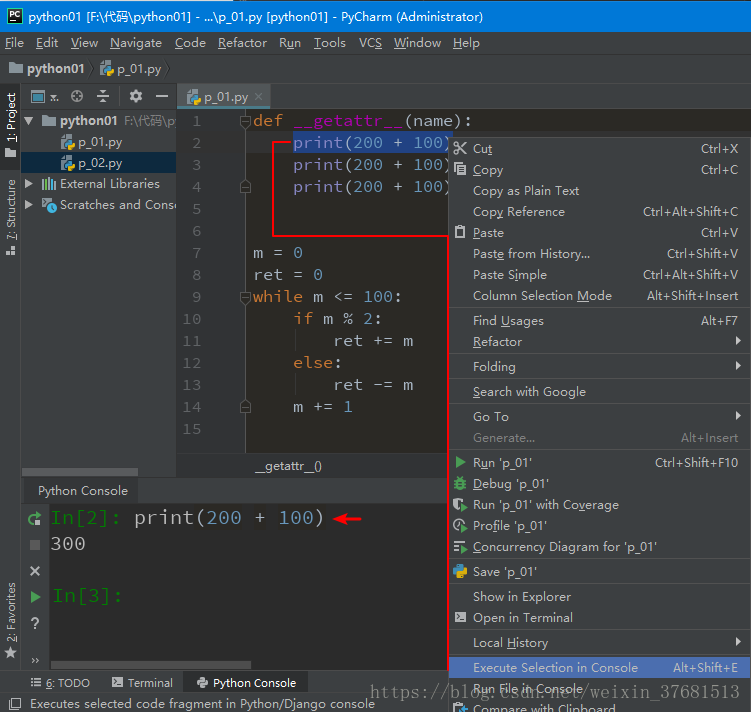Open console help question mark icon

click(34, 623)
